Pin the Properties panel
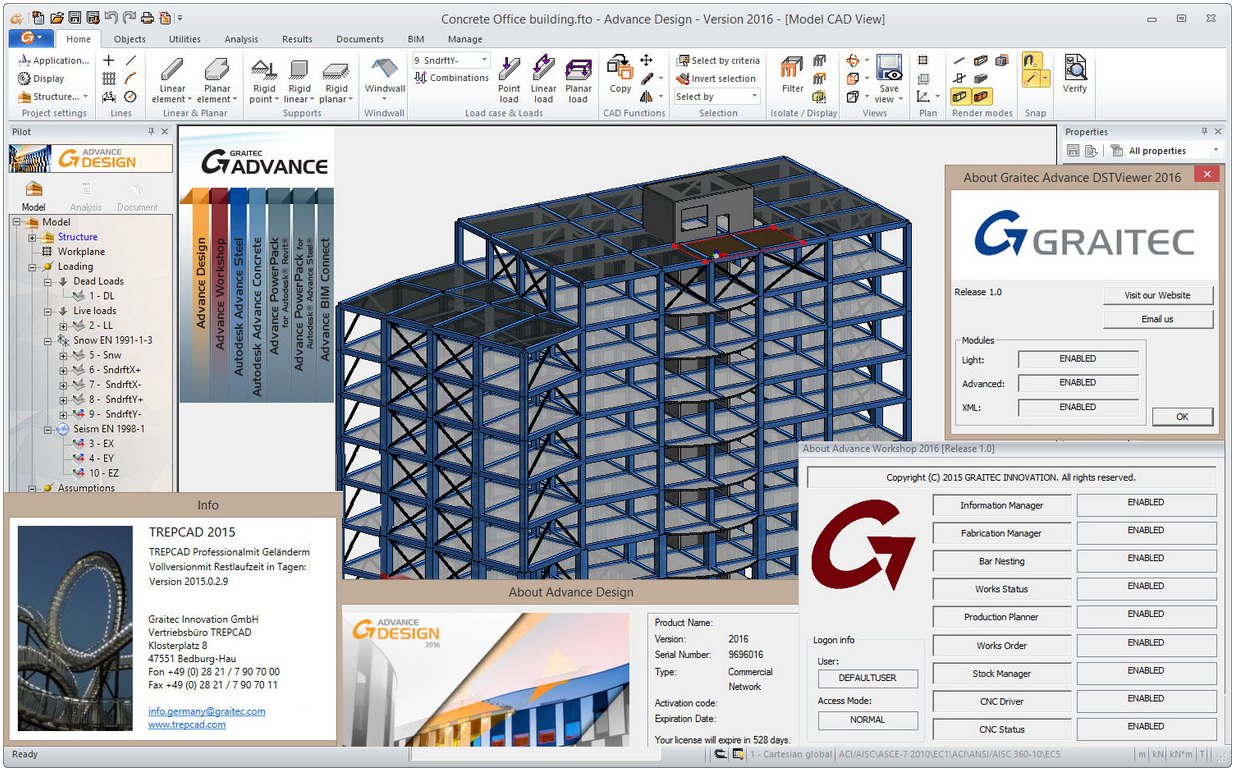The height and width of the screenshot is (769, 1234). tap(1205, 132)
